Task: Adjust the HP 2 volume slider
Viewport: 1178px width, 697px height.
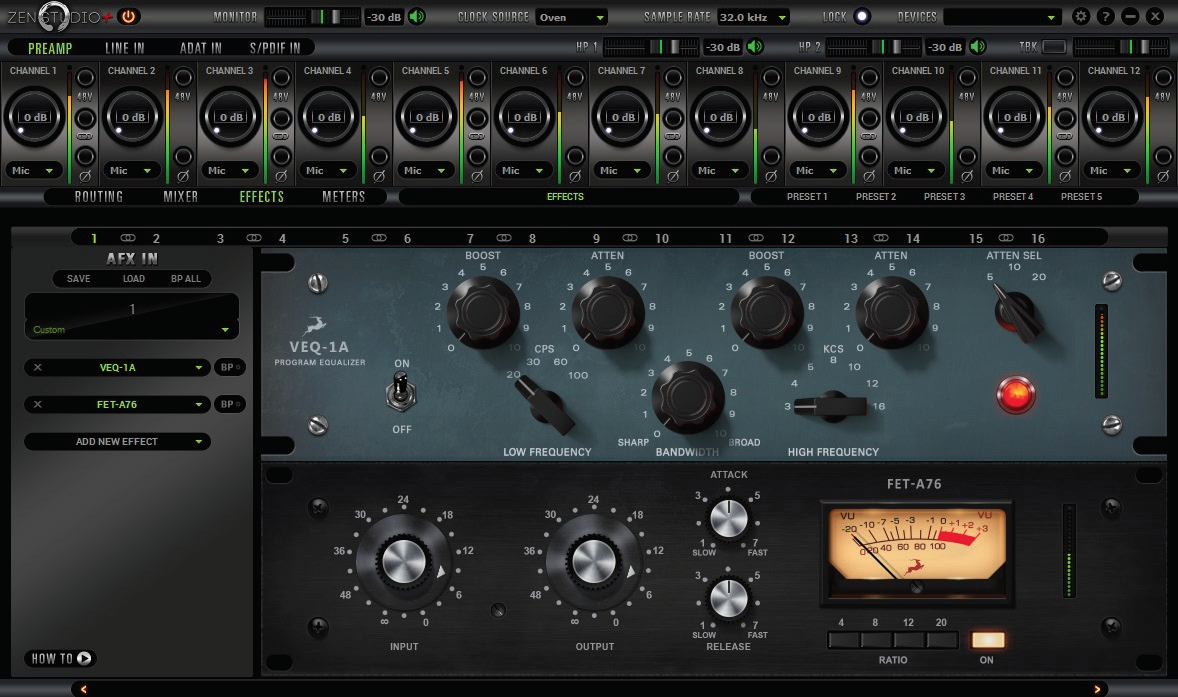Action: pos(874,47)
